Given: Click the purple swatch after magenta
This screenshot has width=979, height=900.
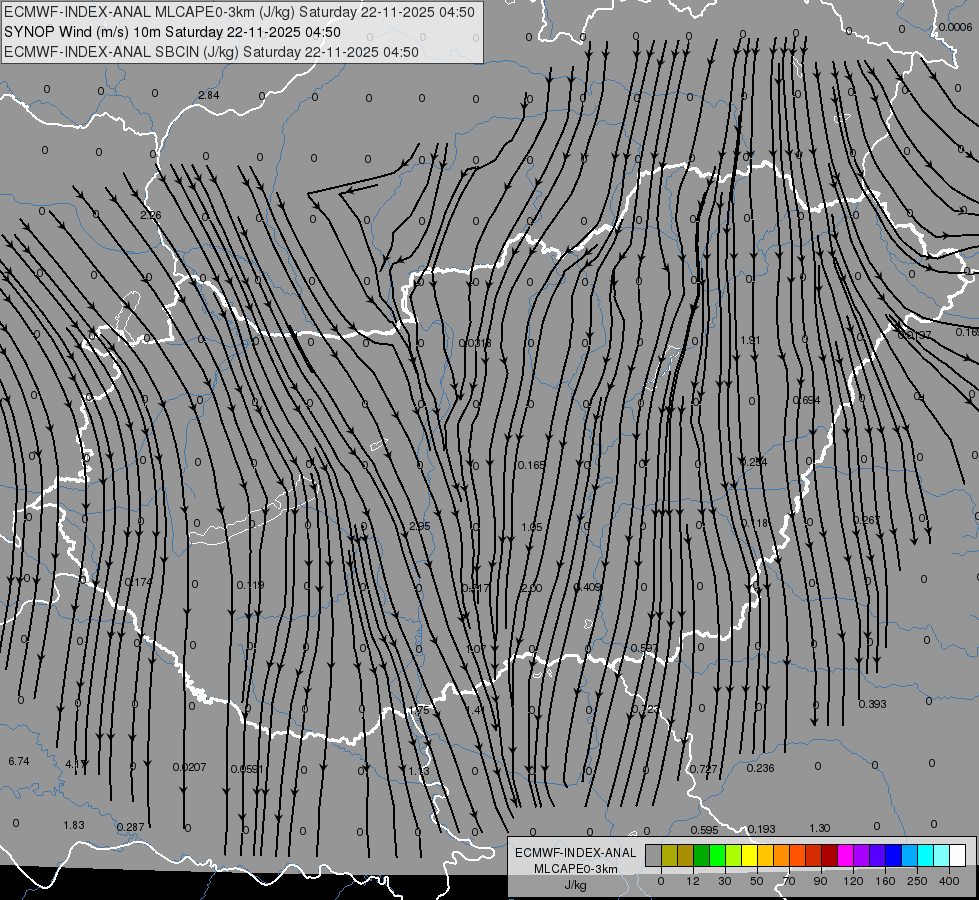Looking at the screenshot, I should (x=862, y=855).
